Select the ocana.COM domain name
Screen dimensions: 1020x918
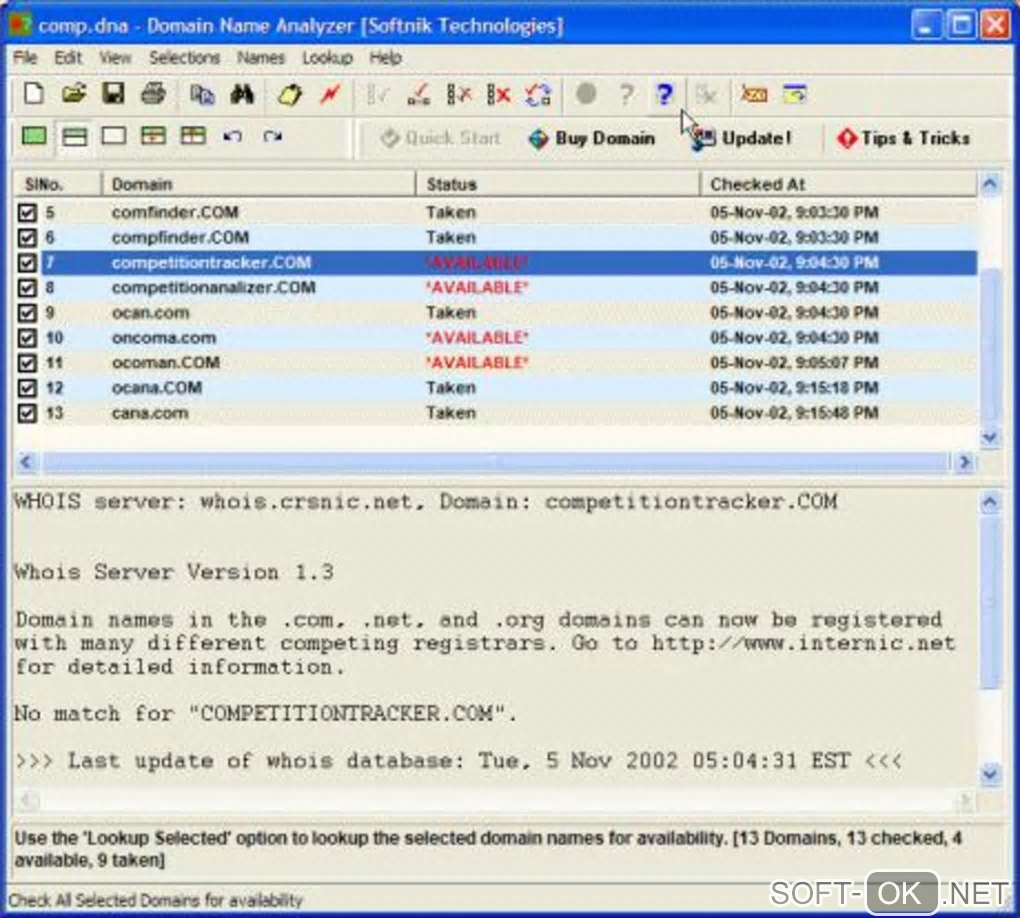[x=157, y=388]
